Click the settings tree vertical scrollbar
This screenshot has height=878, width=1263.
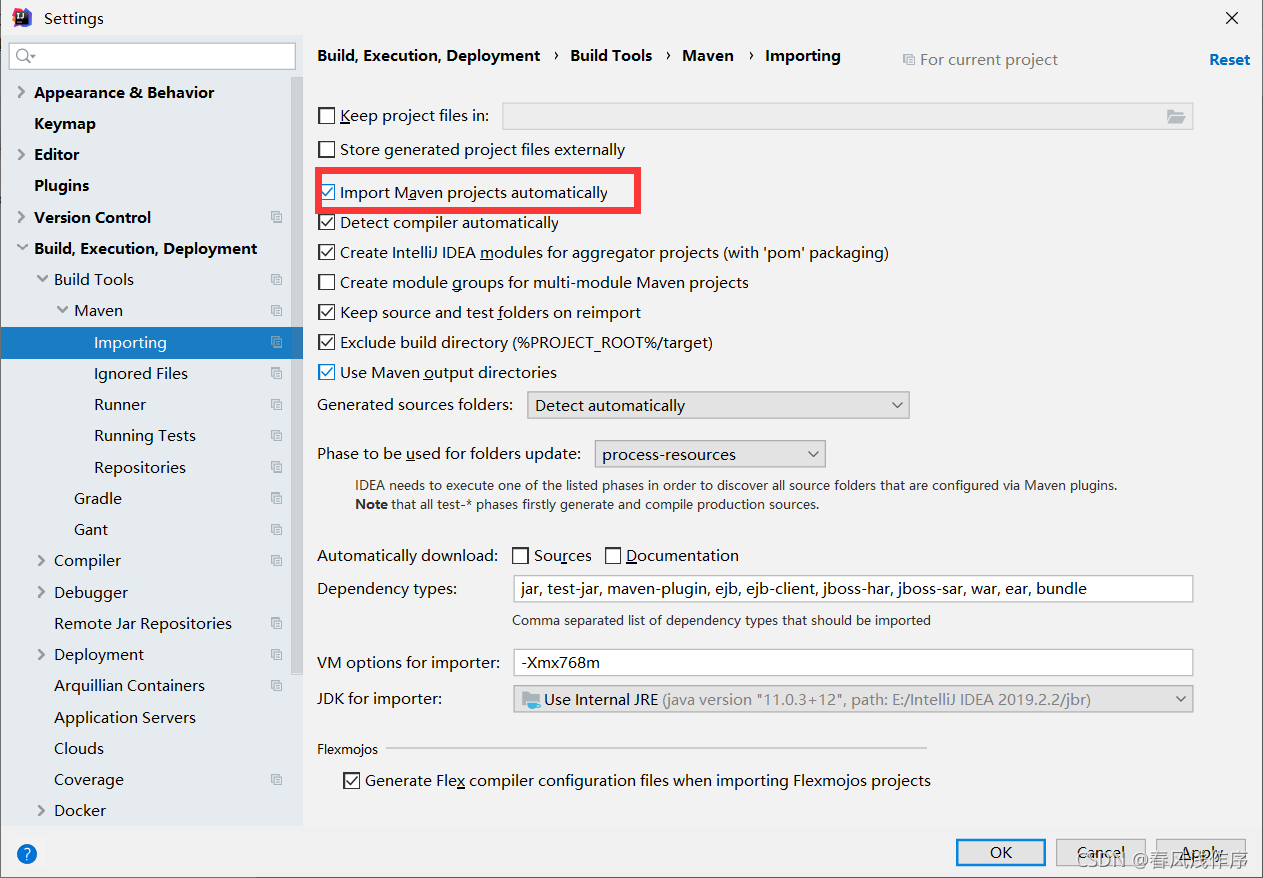297,375
